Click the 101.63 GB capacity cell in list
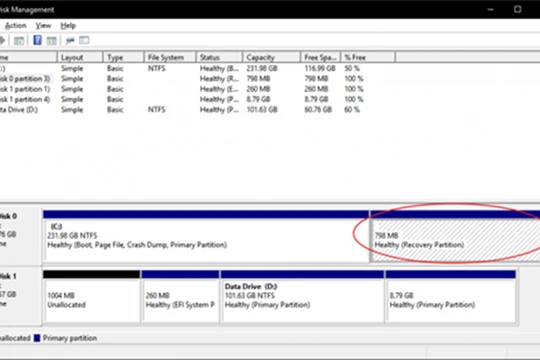 tap(262, 110)
